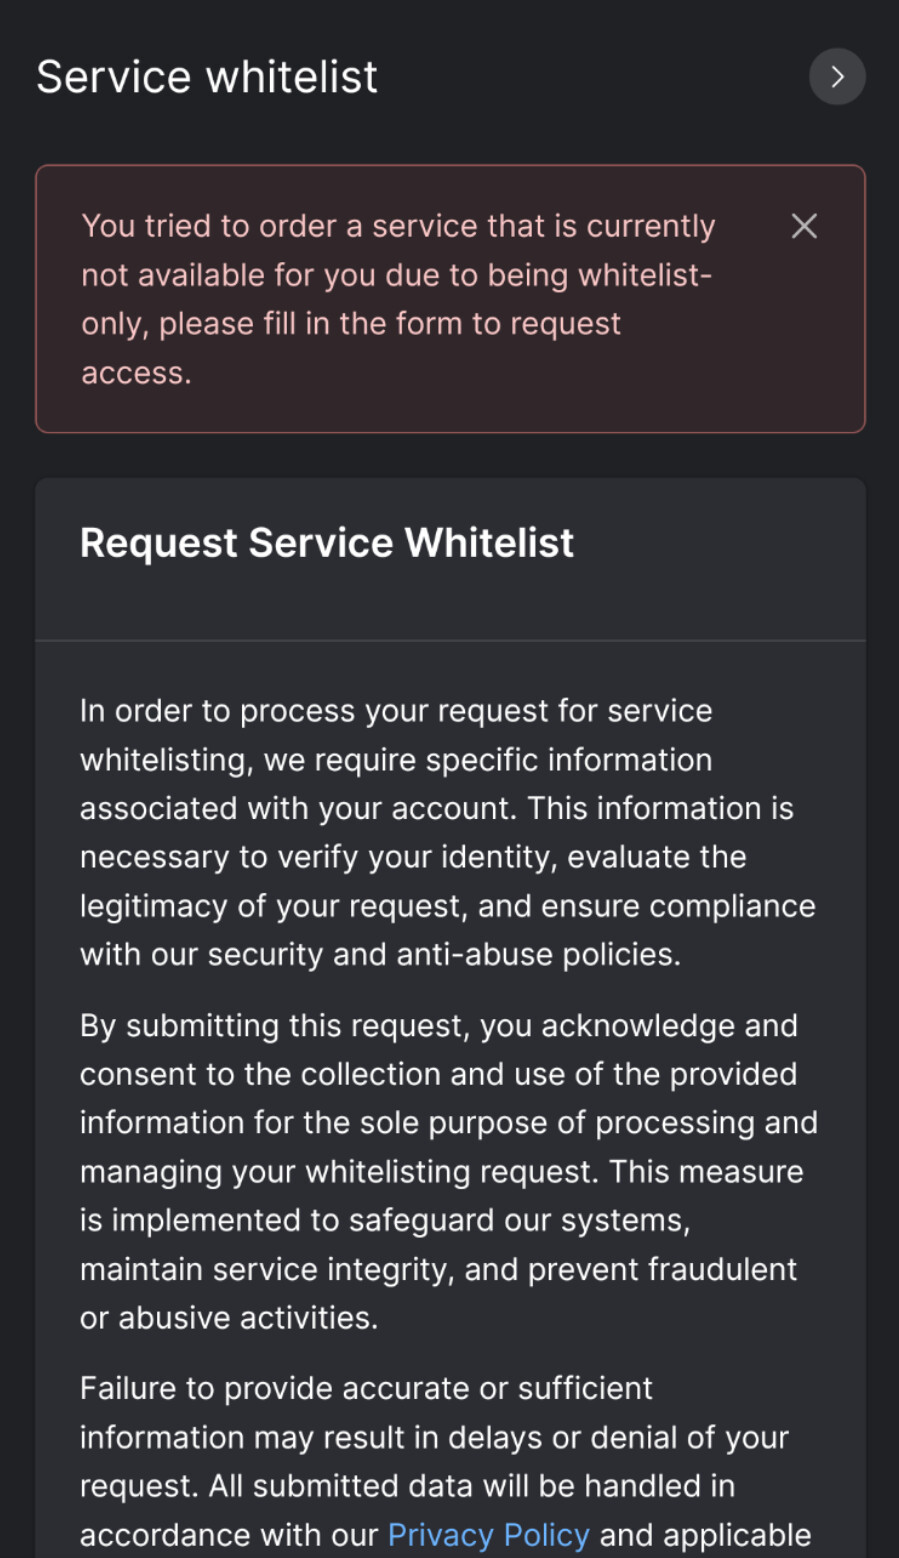Image resolution: width=899 pixels, height=1558 pixels.
Task: Click "delays or denial of your request" text
Action: pos(618,1438)
